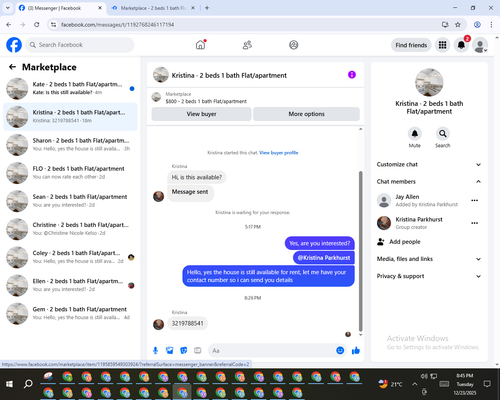This screenshot has height=400, width=500.
Task: Open account avatar menu
Action: (x=480, y=45)
